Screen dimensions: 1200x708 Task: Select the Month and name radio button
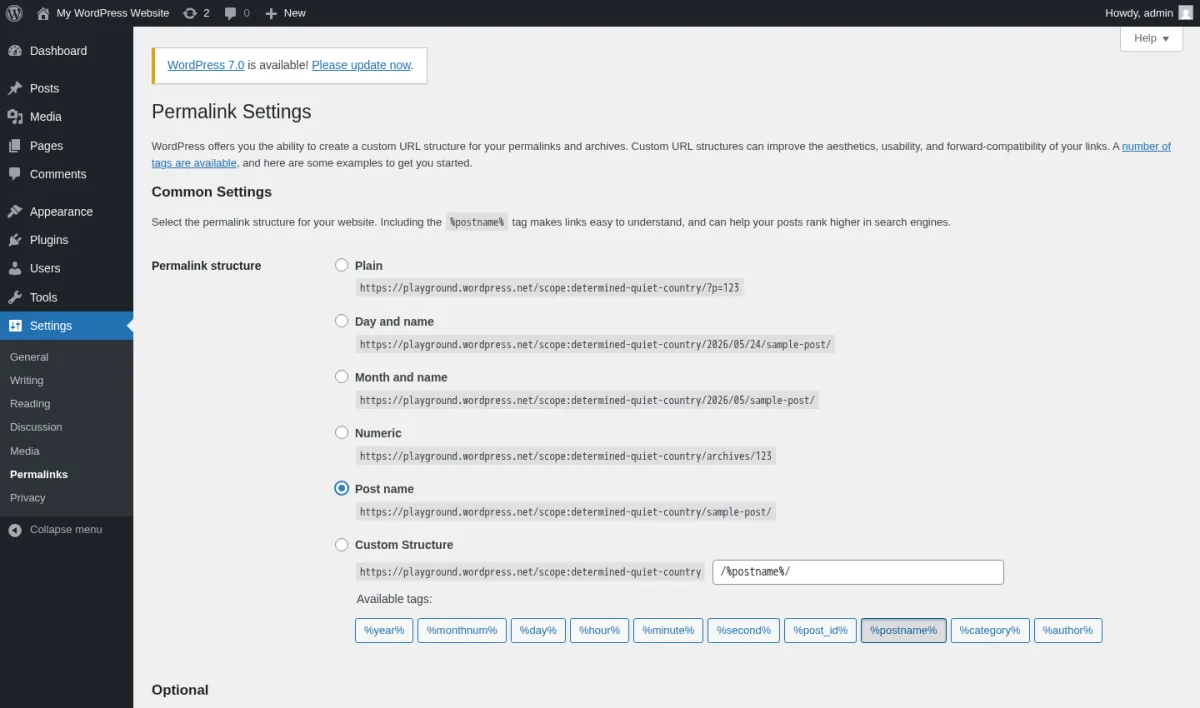342,377
